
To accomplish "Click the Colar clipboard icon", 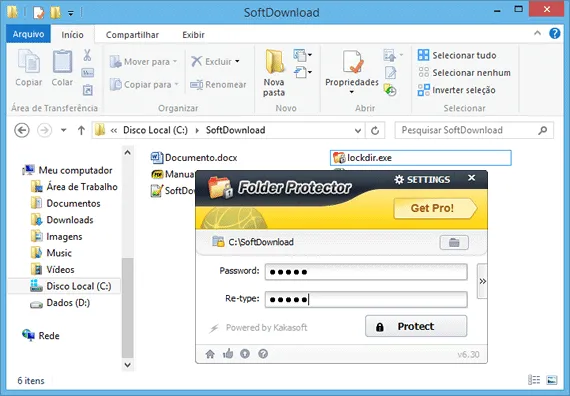I will [x=62, y=61].
